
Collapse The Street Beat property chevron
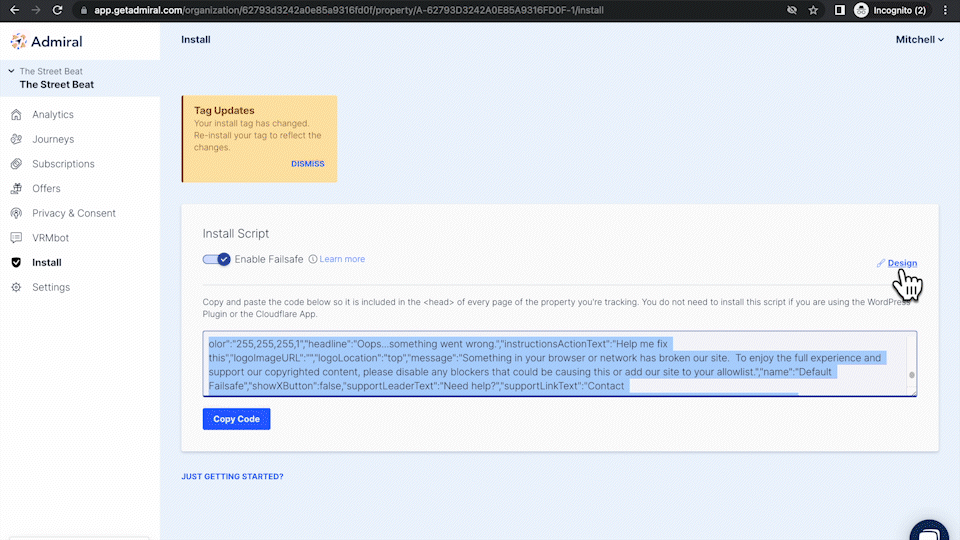click(11, 71)
